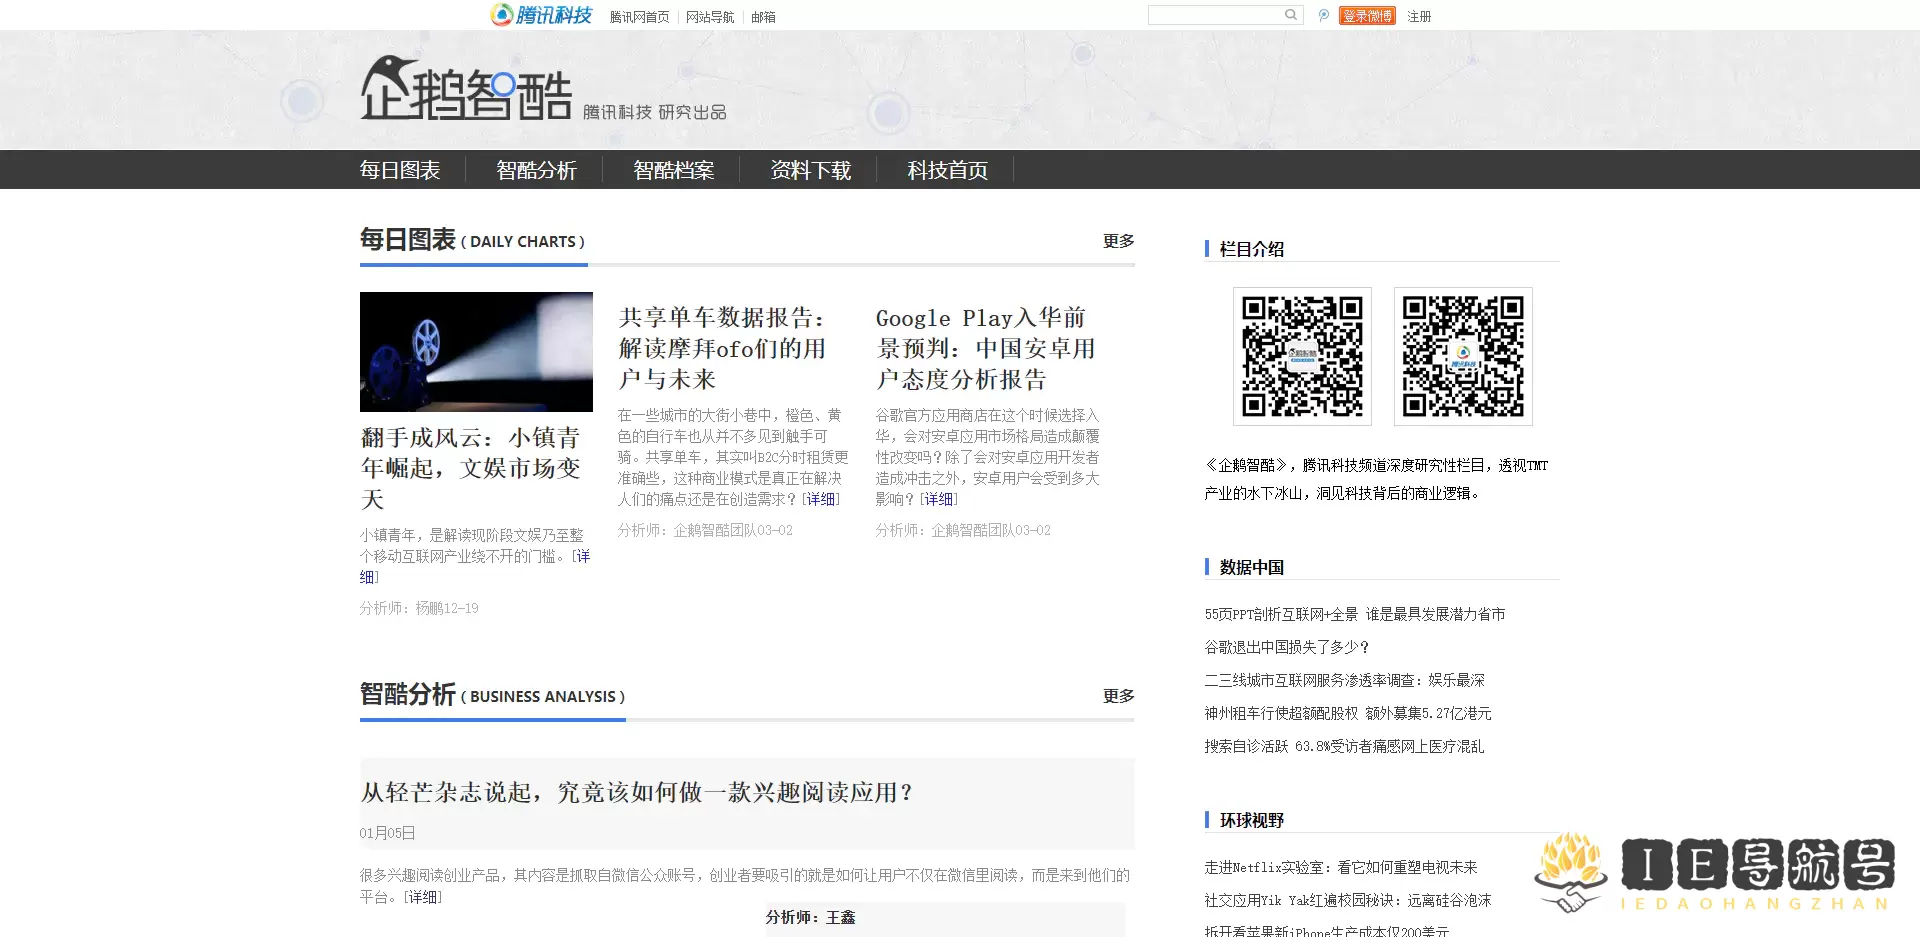The width and height of the screenshot is (1920, 937).
Task: Open the film projector article thumbnail
Action: tap(476, 352)
